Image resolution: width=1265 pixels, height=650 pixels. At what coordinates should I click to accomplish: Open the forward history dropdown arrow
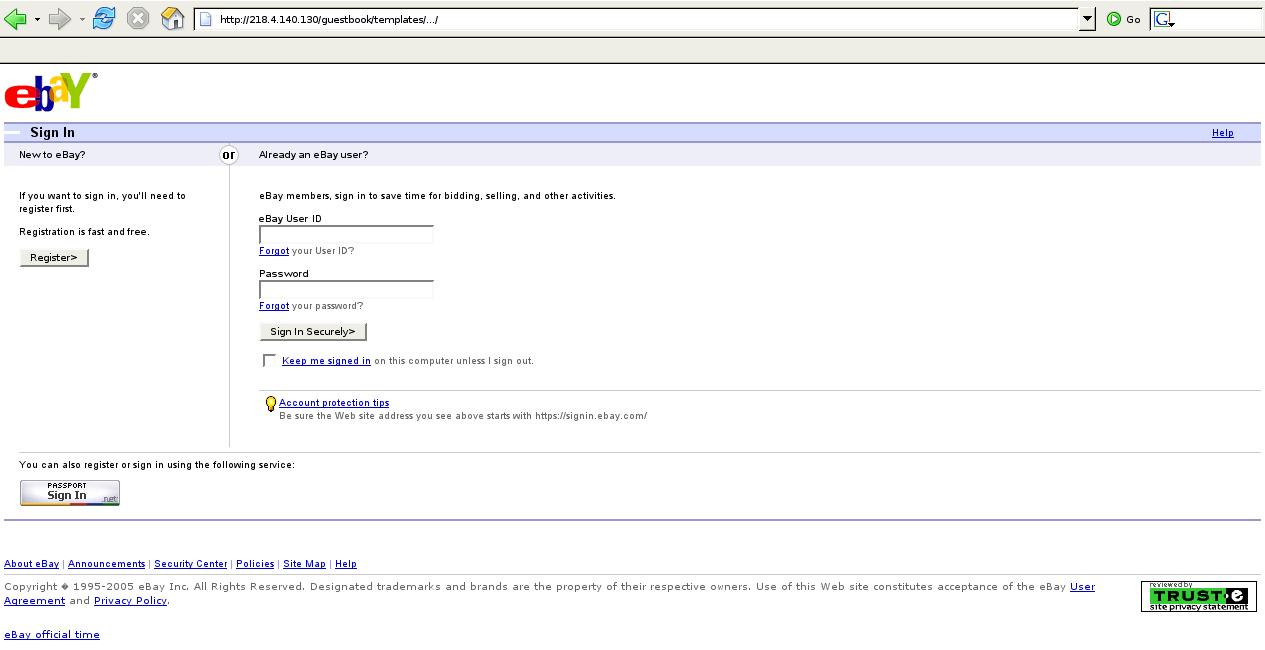pos(82,19)
